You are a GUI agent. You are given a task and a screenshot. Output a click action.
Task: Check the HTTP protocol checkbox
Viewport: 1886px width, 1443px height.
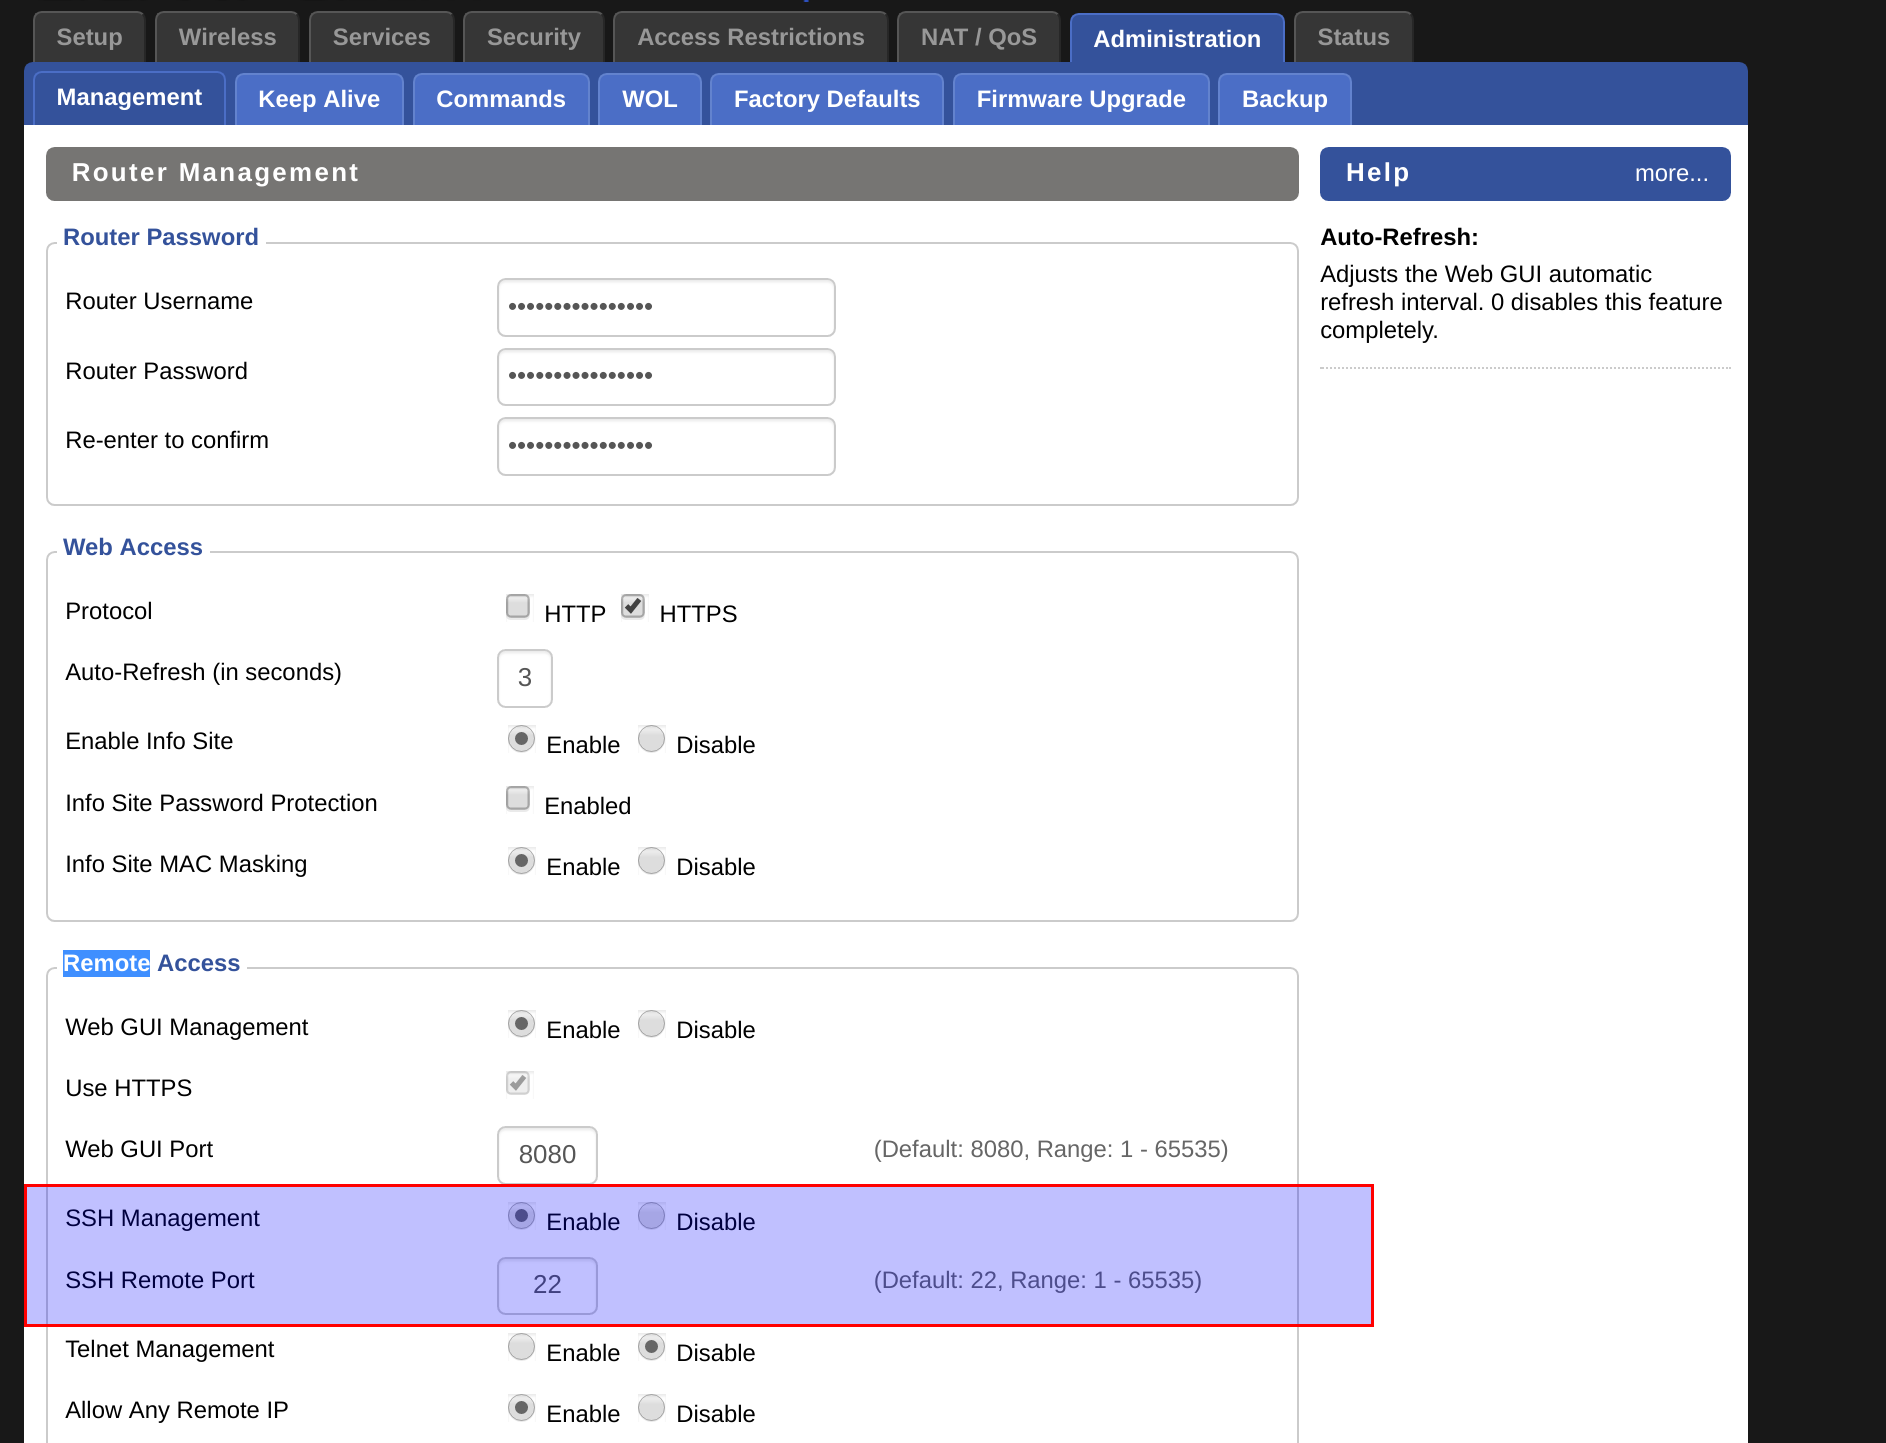pyautogui.click(x=518, y=606)
